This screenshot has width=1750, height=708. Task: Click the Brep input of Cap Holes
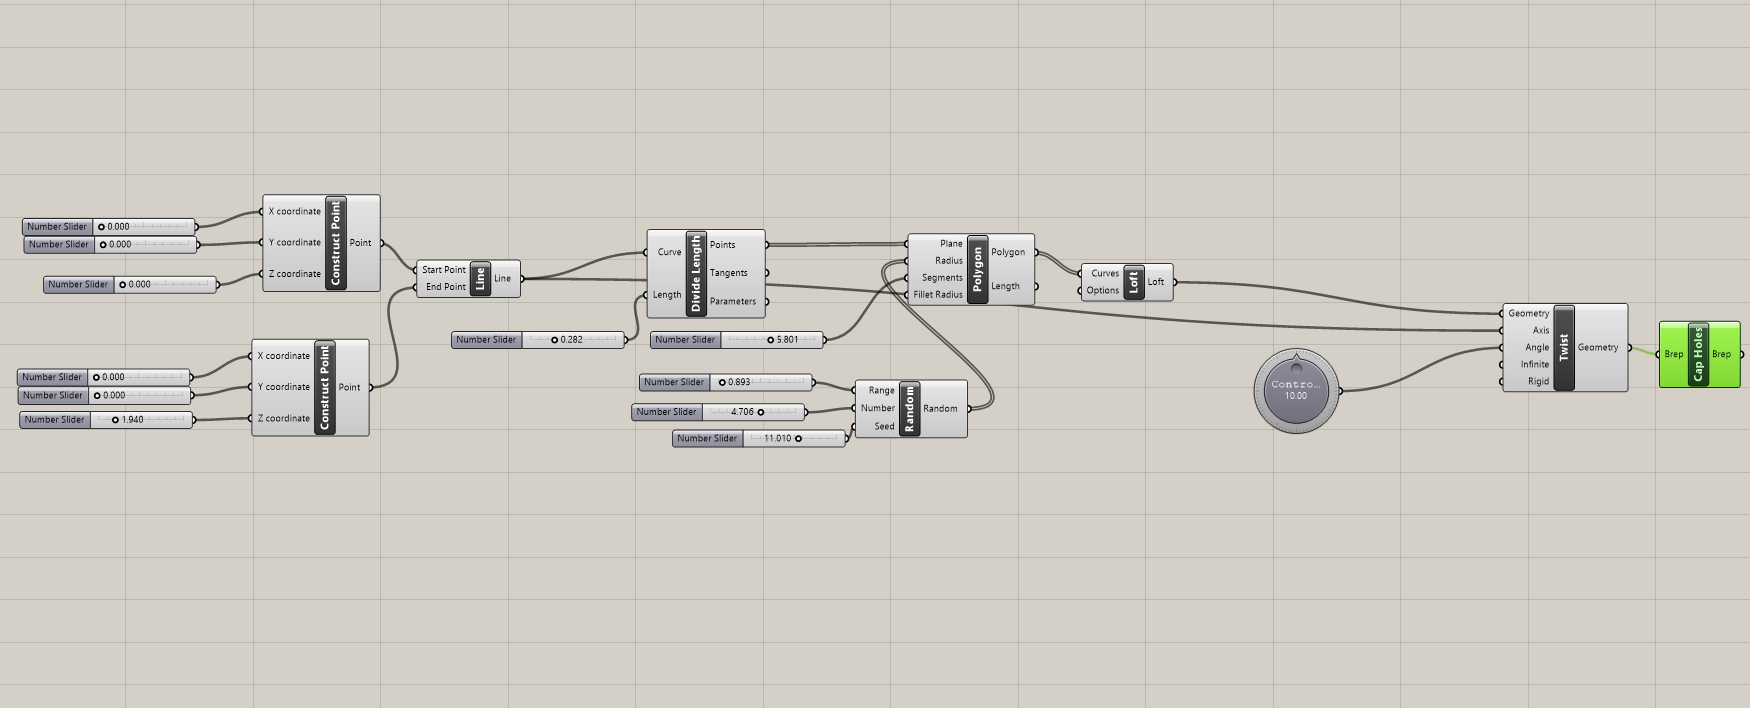coord(1674,354)
